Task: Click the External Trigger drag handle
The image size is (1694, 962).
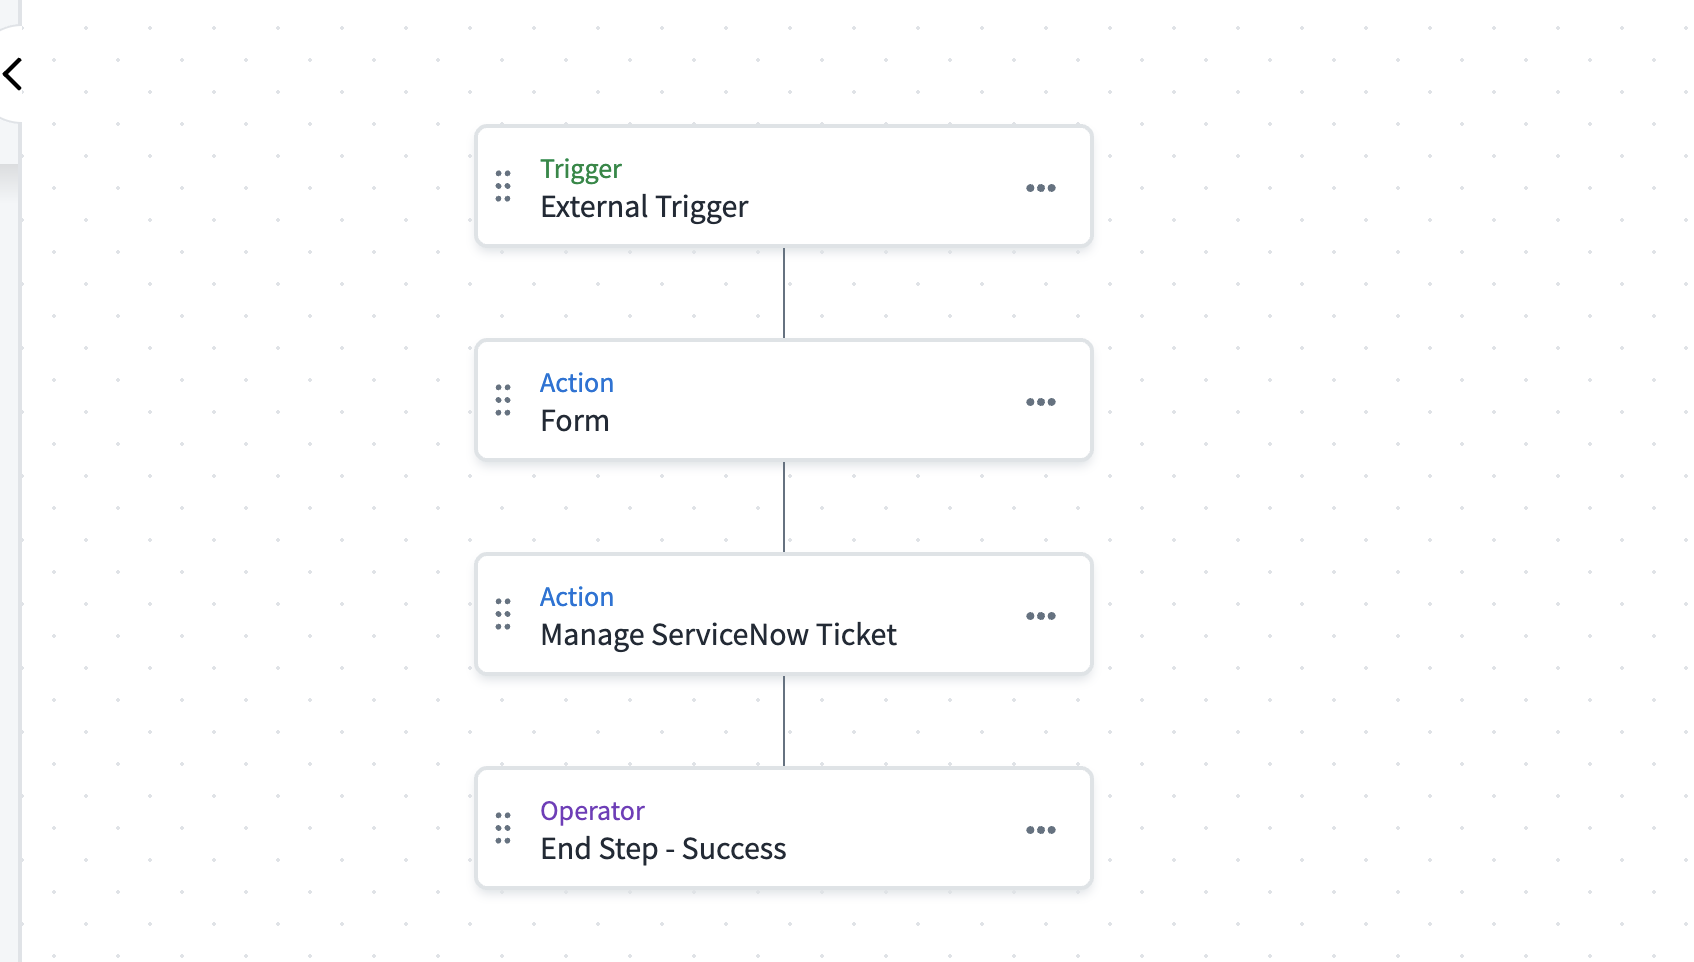Action: coord(503,186)
